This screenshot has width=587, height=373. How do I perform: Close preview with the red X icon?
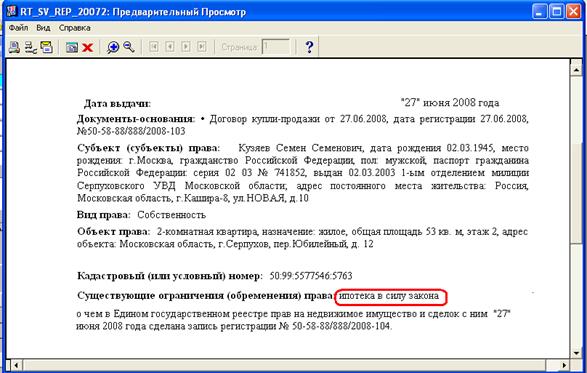click(88, 48)
